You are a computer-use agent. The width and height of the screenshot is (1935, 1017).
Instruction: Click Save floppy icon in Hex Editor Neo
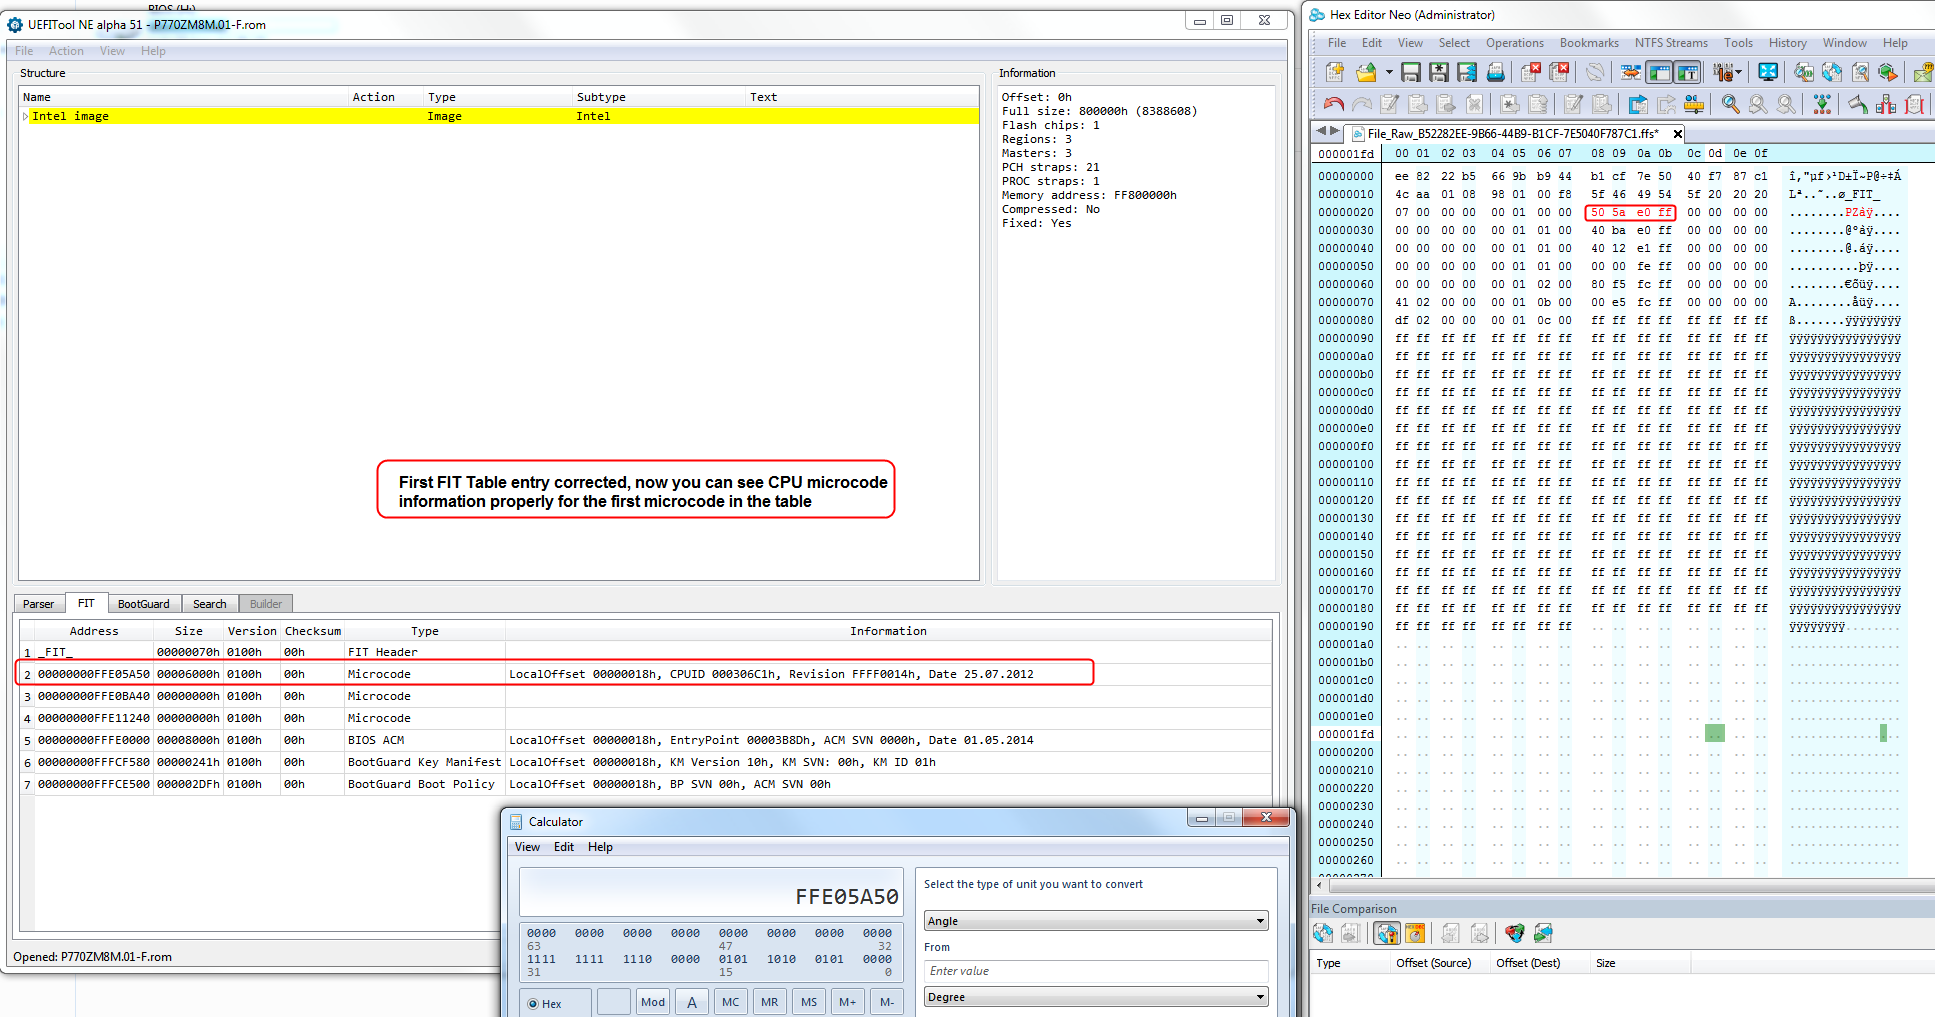click(1411, 72)
